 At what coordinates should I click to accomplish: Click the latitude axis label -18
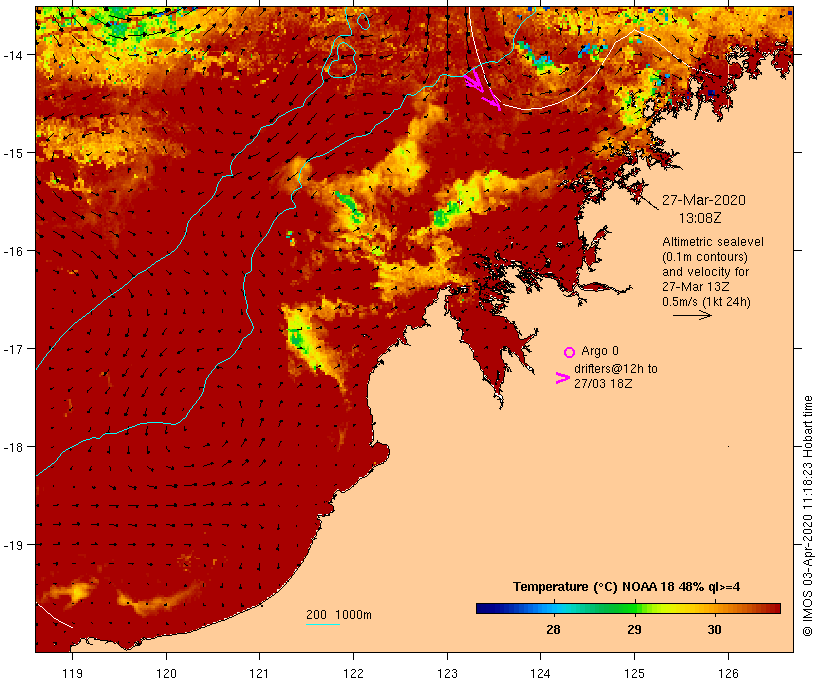13,447
